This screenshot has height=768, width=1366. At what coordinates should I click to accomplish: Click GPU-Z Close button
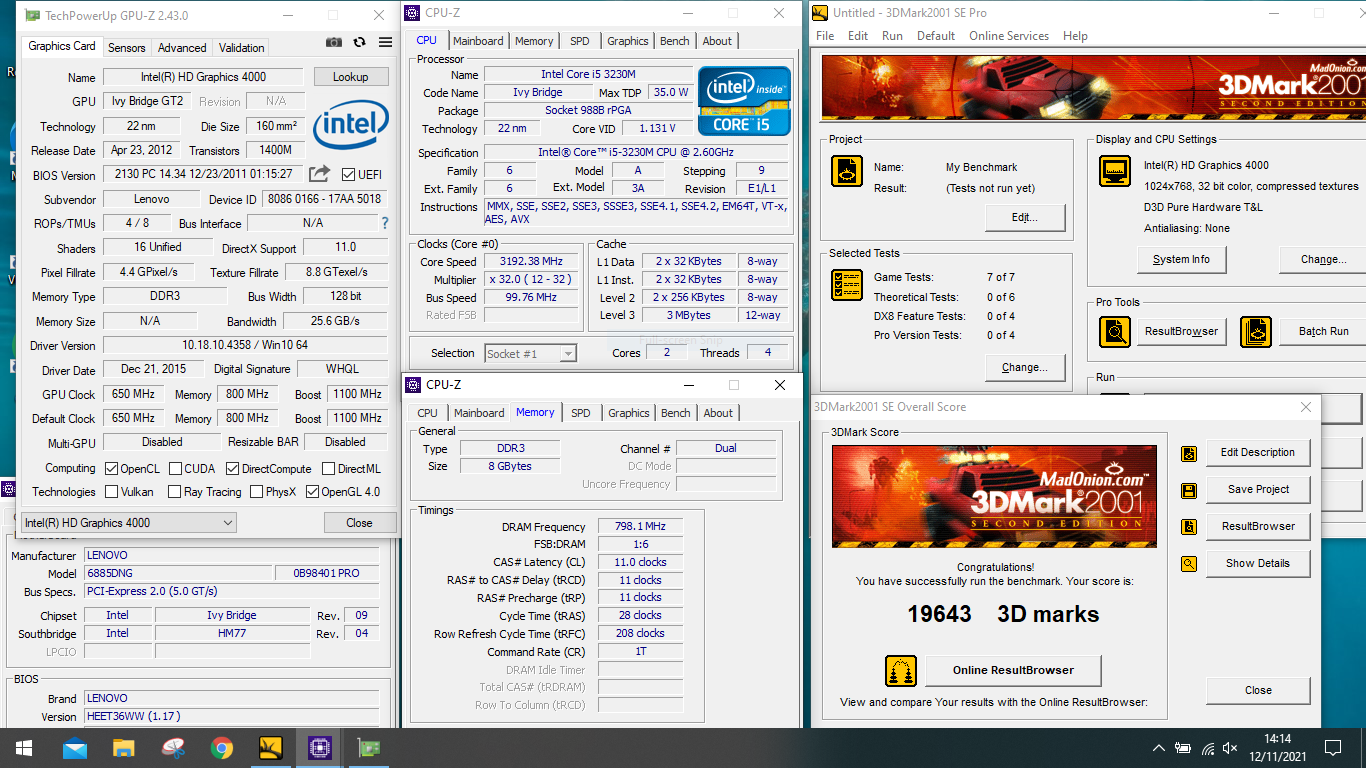coord(359,523)
